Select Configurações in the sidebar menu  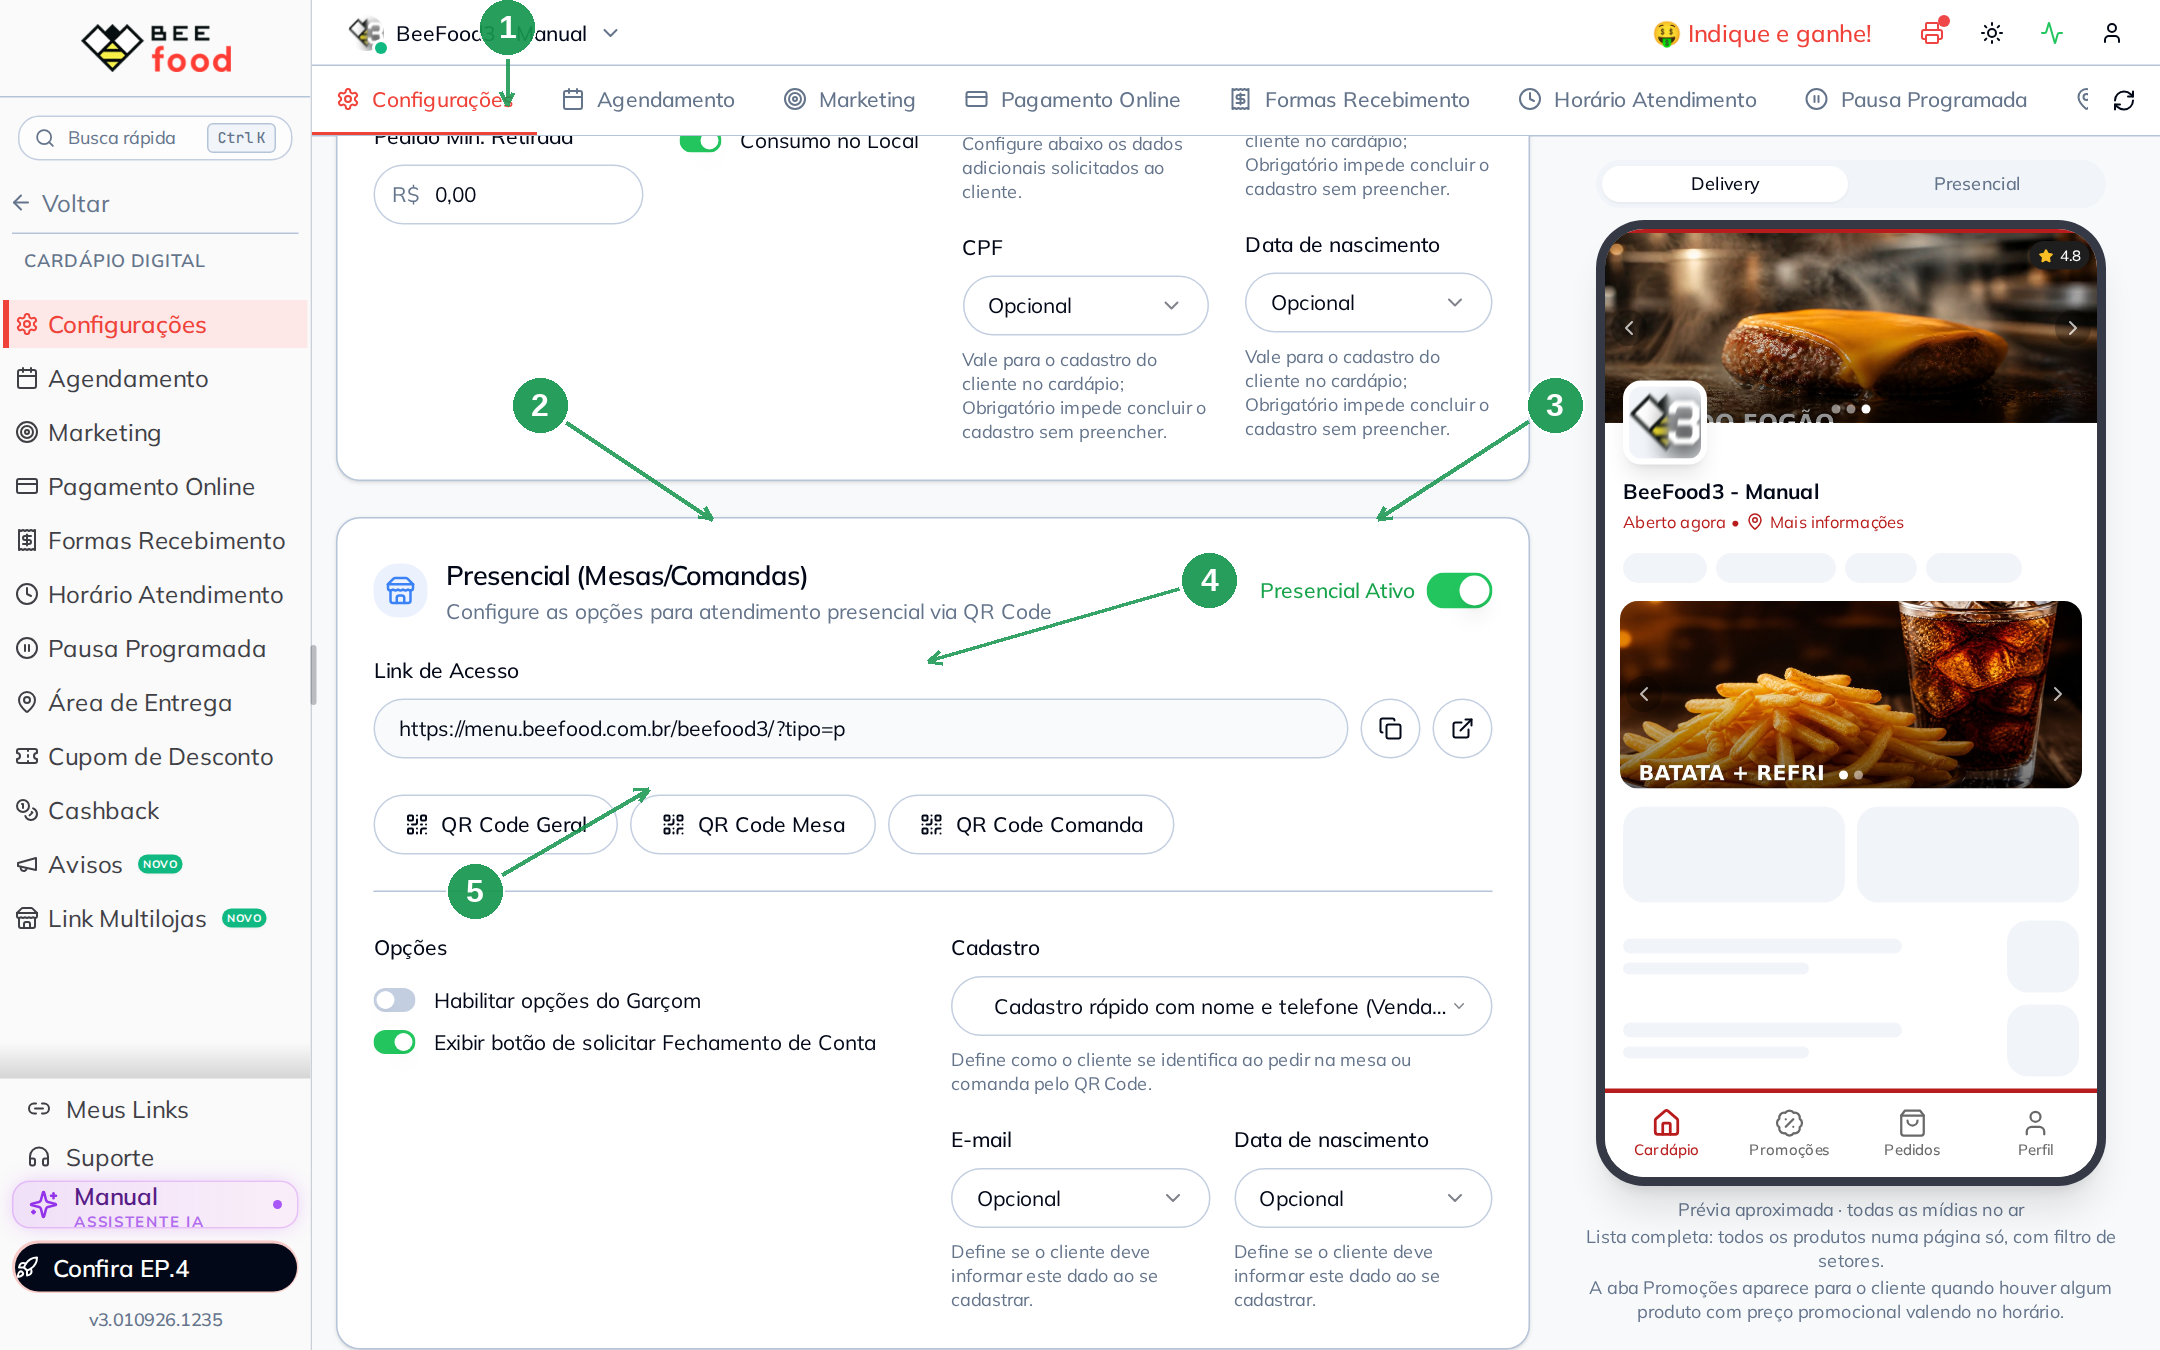coord(156,325)
